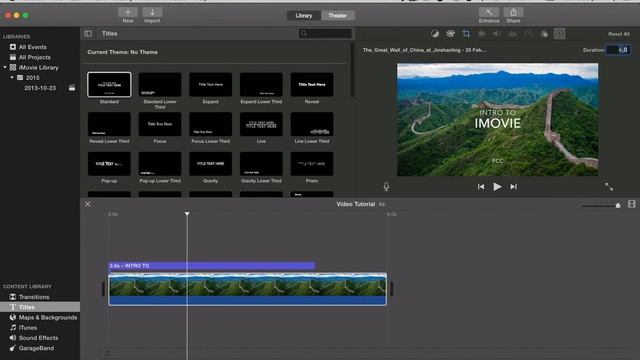Image resolution: width=640 pixels, height=360 pixels.
Task: Select the Reveal title thumbnail
Action: [312, 84]
